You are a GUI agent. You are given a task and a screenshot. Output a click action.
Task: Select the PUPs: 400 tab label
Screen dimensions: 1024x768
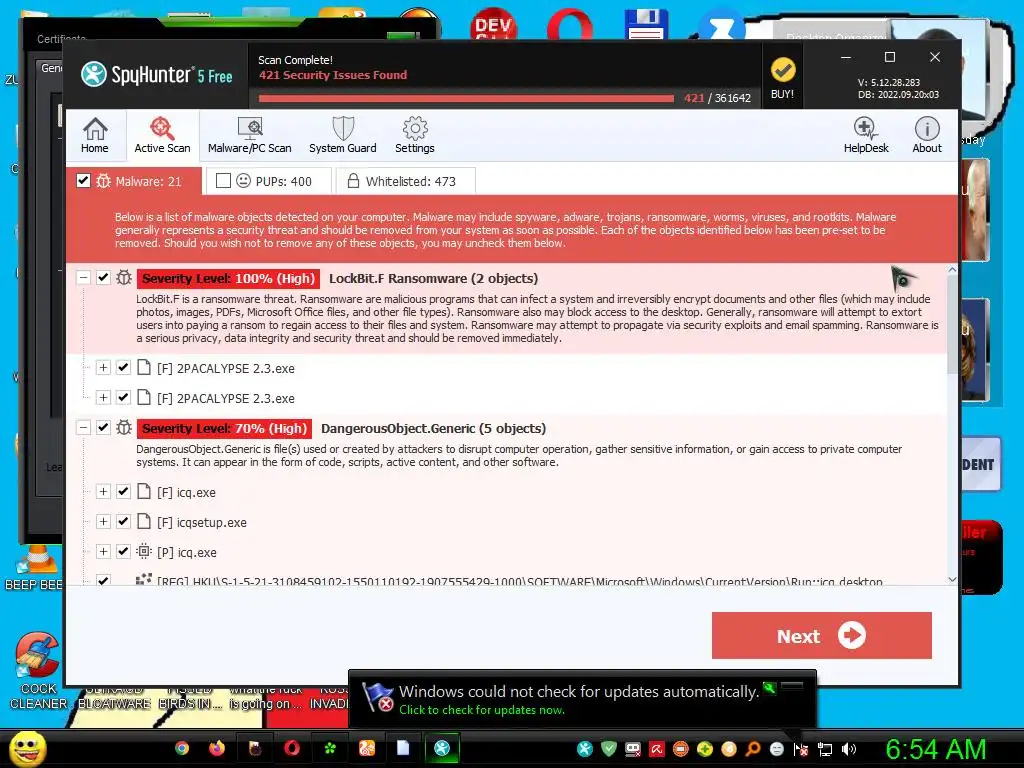click(x=283, y=182)
